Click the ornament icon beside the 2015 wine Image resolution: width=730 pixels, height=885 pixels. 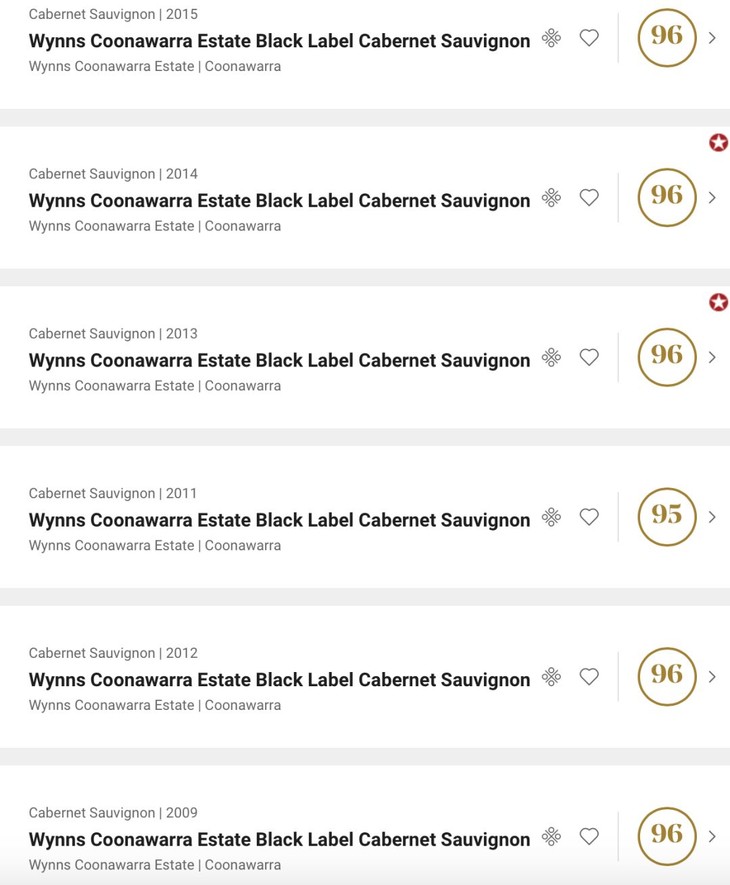[x=551, y=38]
